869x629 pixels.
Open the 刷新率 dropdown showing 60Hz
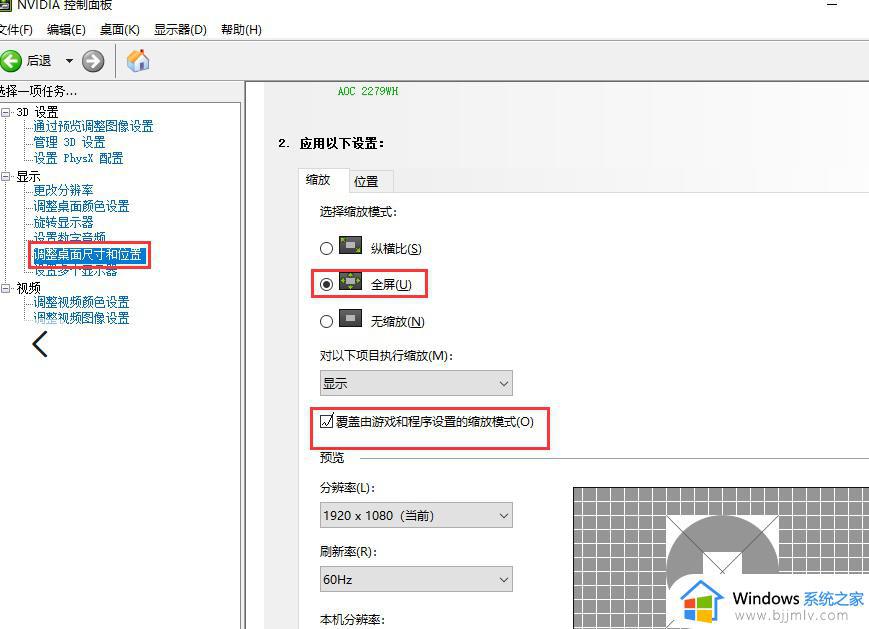click(x=416, y=579)
